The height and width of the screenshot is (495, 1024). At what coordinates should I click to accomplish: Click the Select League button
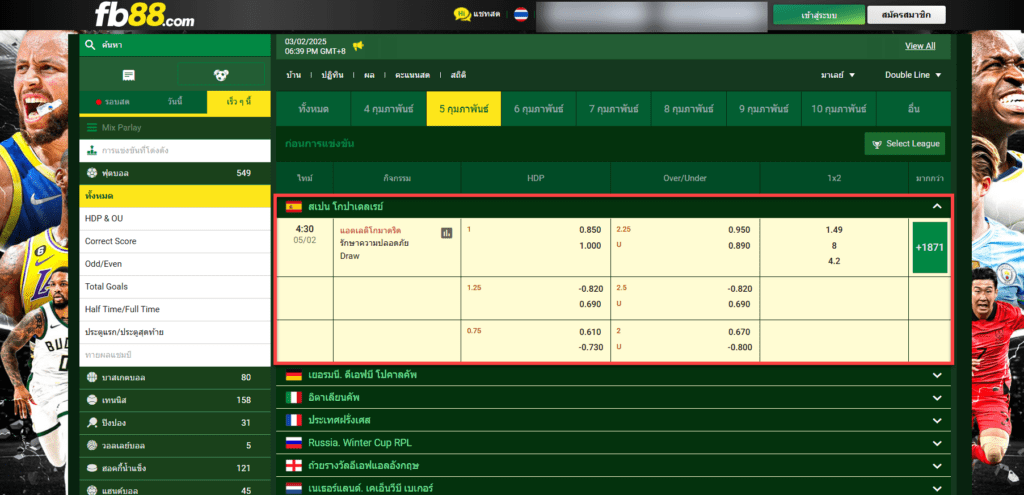pos(904,144)
